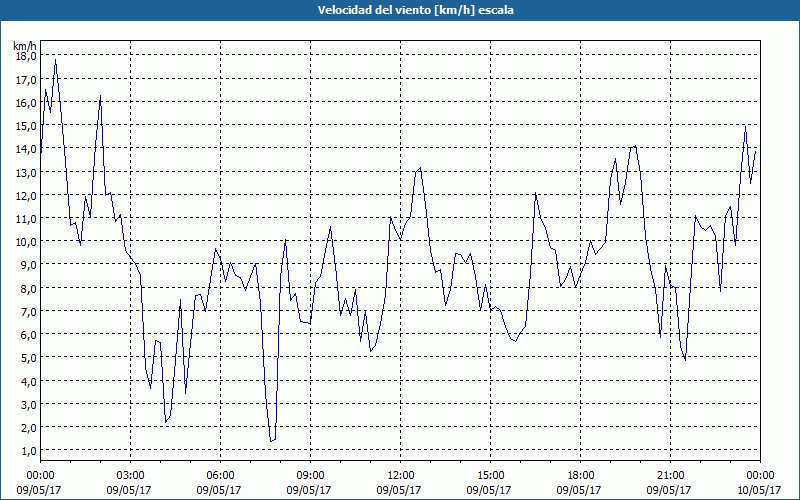Select the 'km/h' unit label on the axis

(25, 46)
